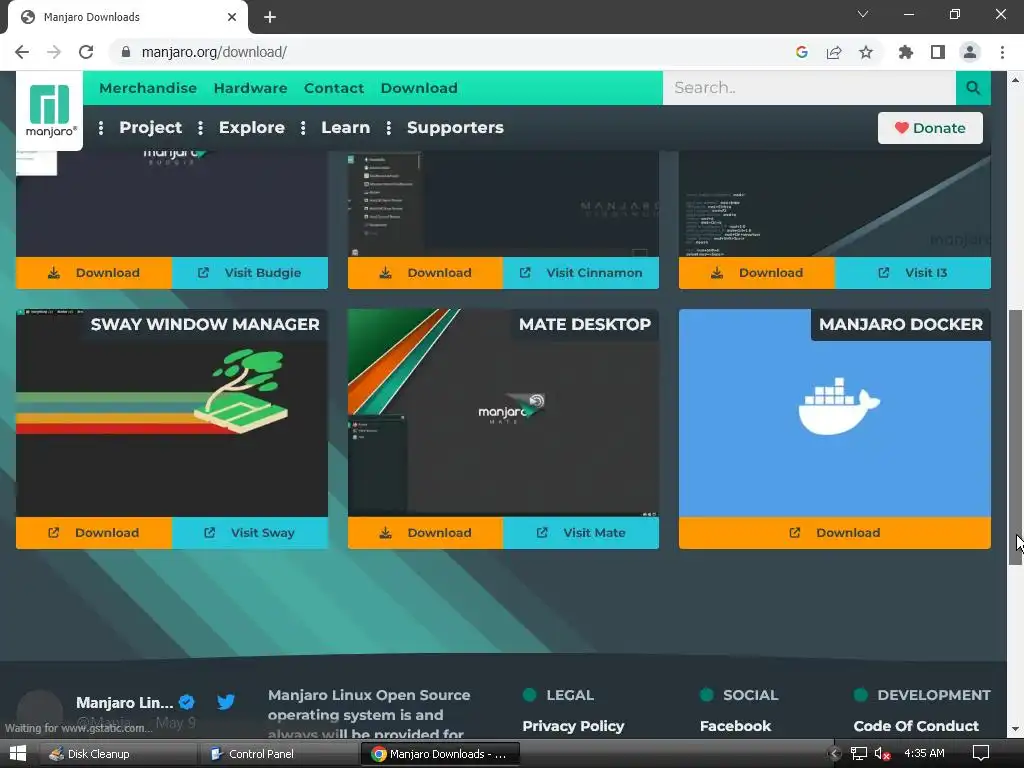Show hidden tray icons chevron

coord(833,754)
